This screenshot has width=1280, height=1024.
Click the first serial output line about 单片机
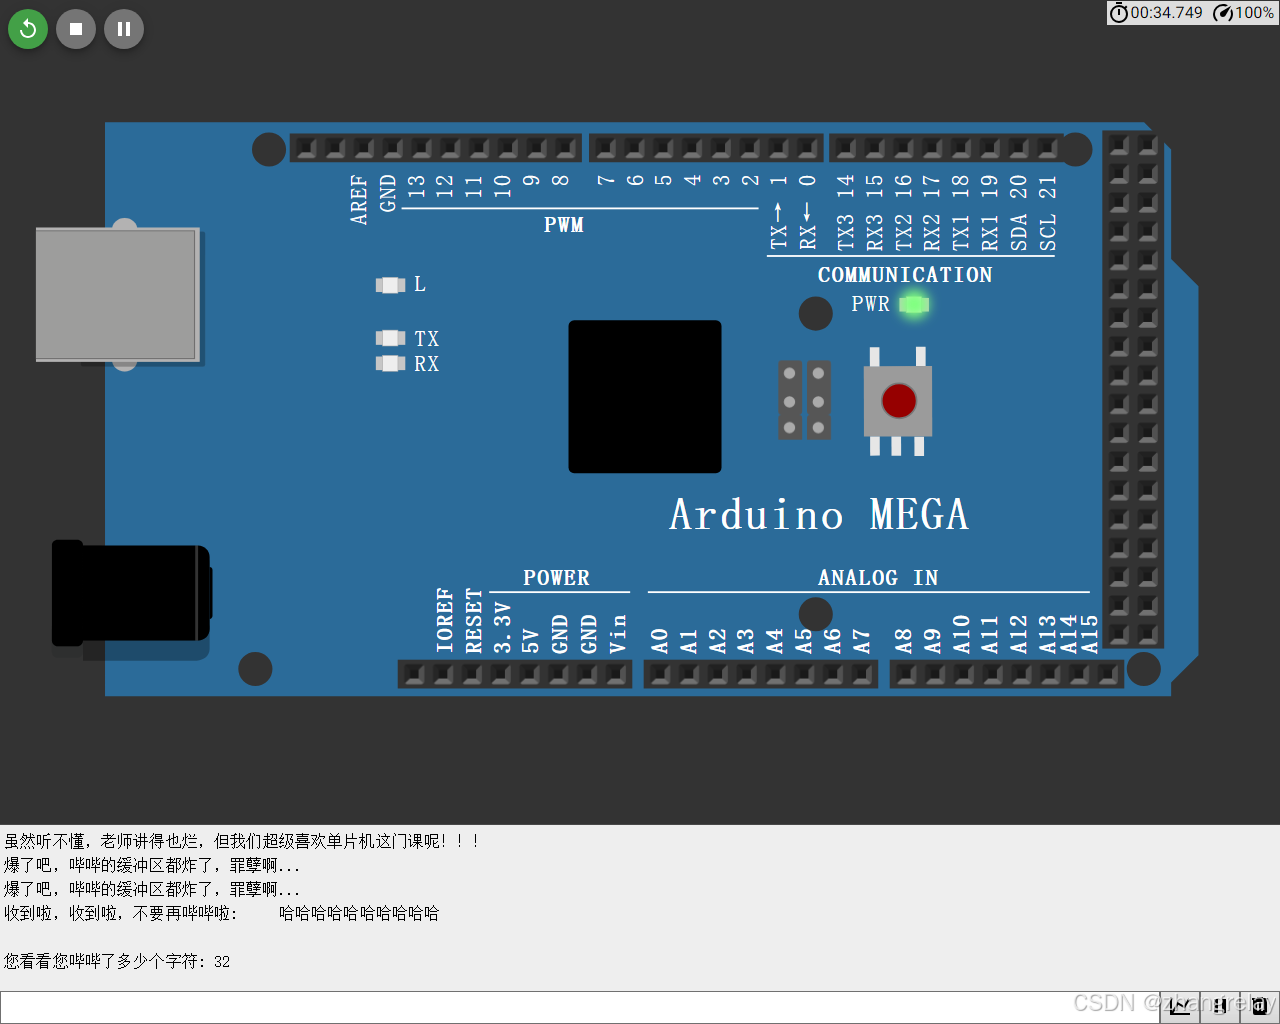pos(242,841)
